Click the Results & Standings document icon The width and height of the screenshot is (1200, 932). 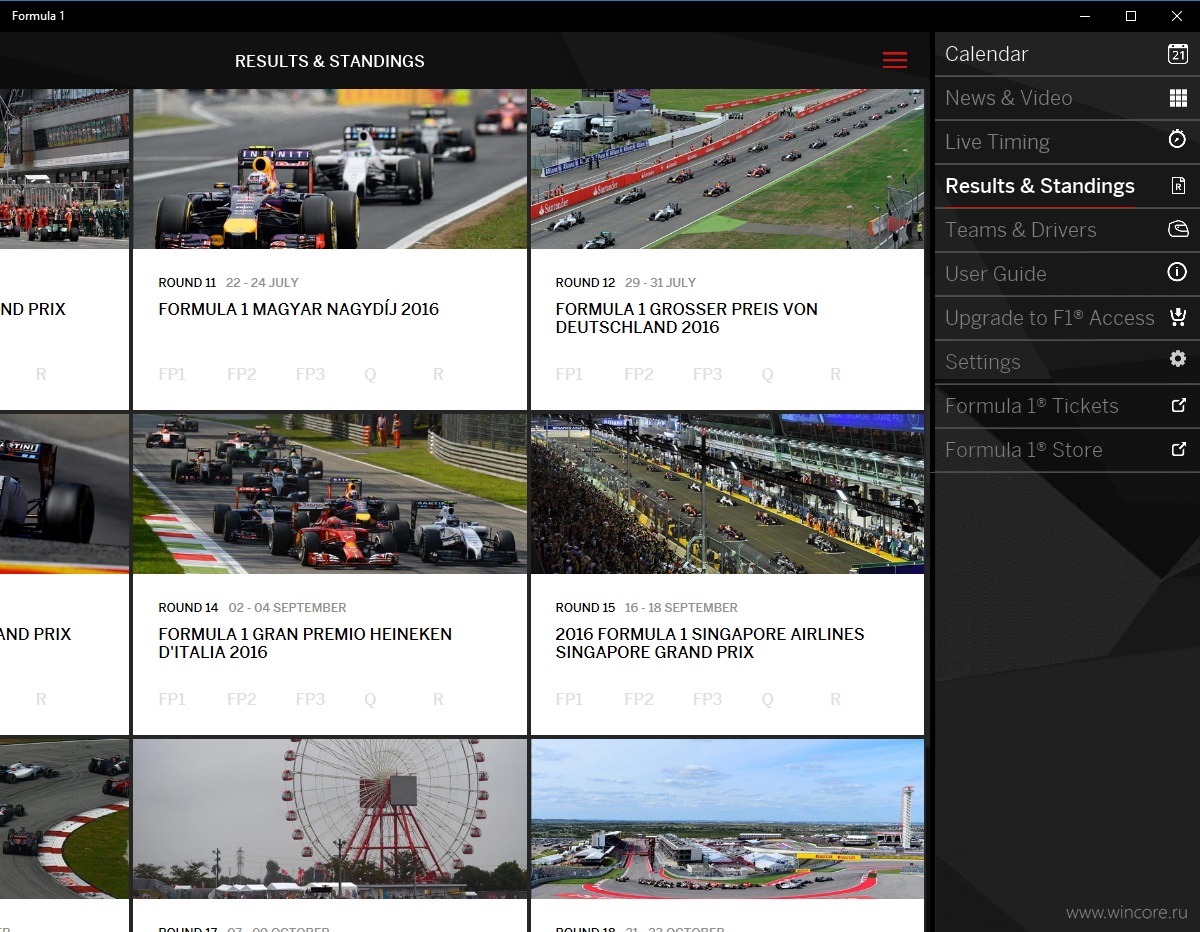tap(1178, 186)
